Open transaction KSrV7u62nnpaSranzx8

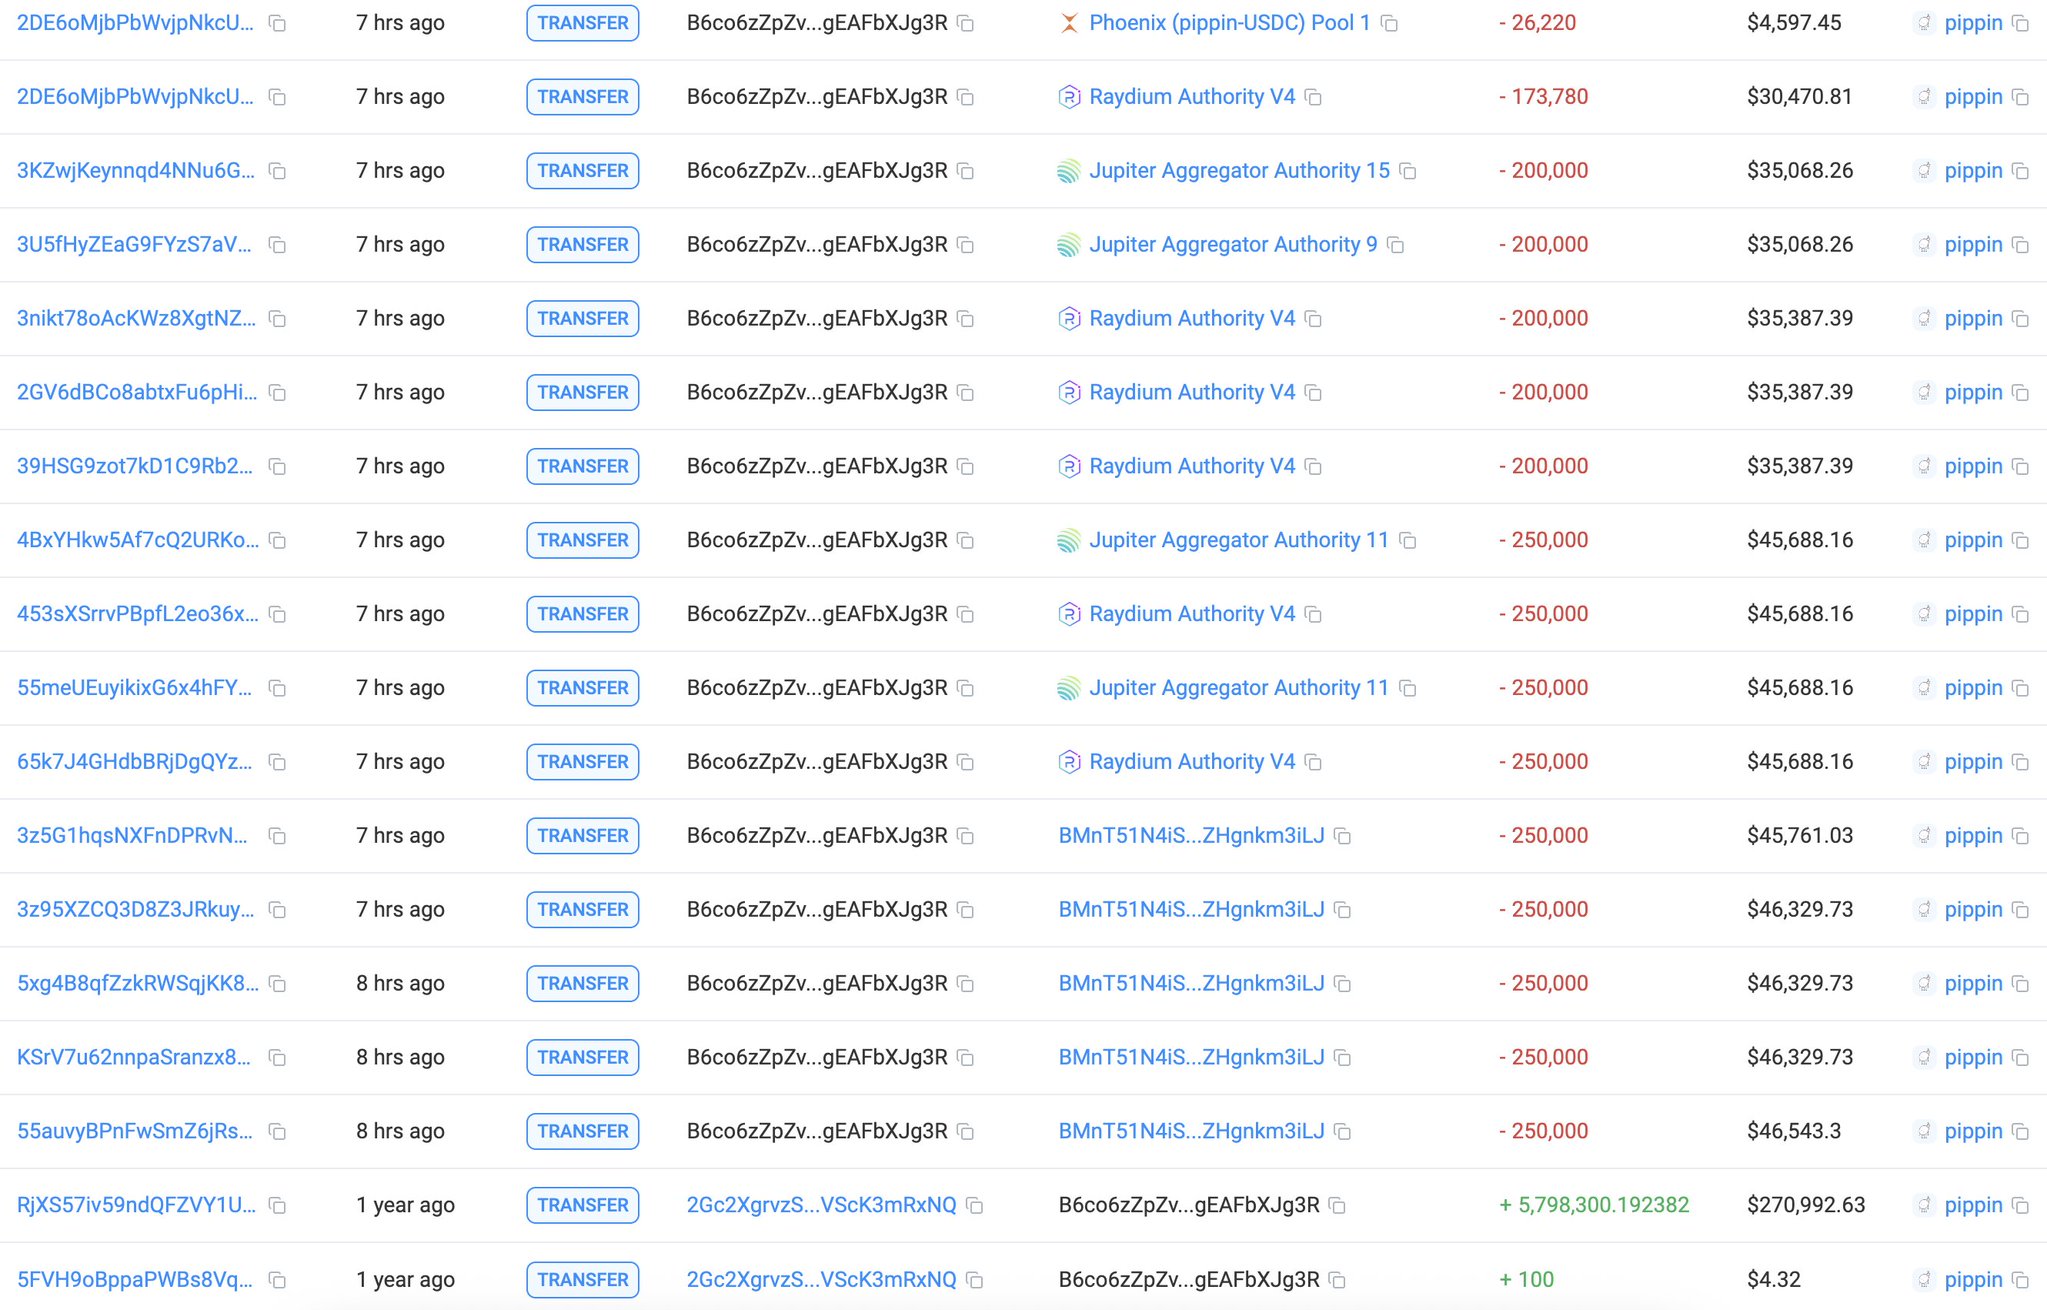[134, 1057]
